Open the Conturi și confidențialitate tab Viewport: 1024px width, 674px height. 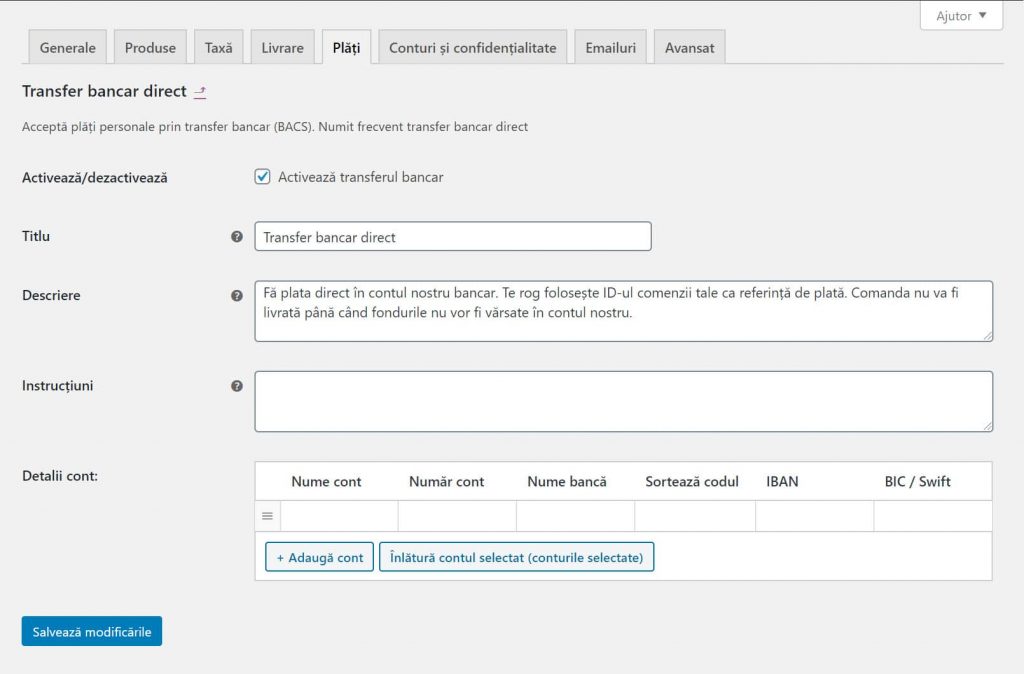point(473,48)
